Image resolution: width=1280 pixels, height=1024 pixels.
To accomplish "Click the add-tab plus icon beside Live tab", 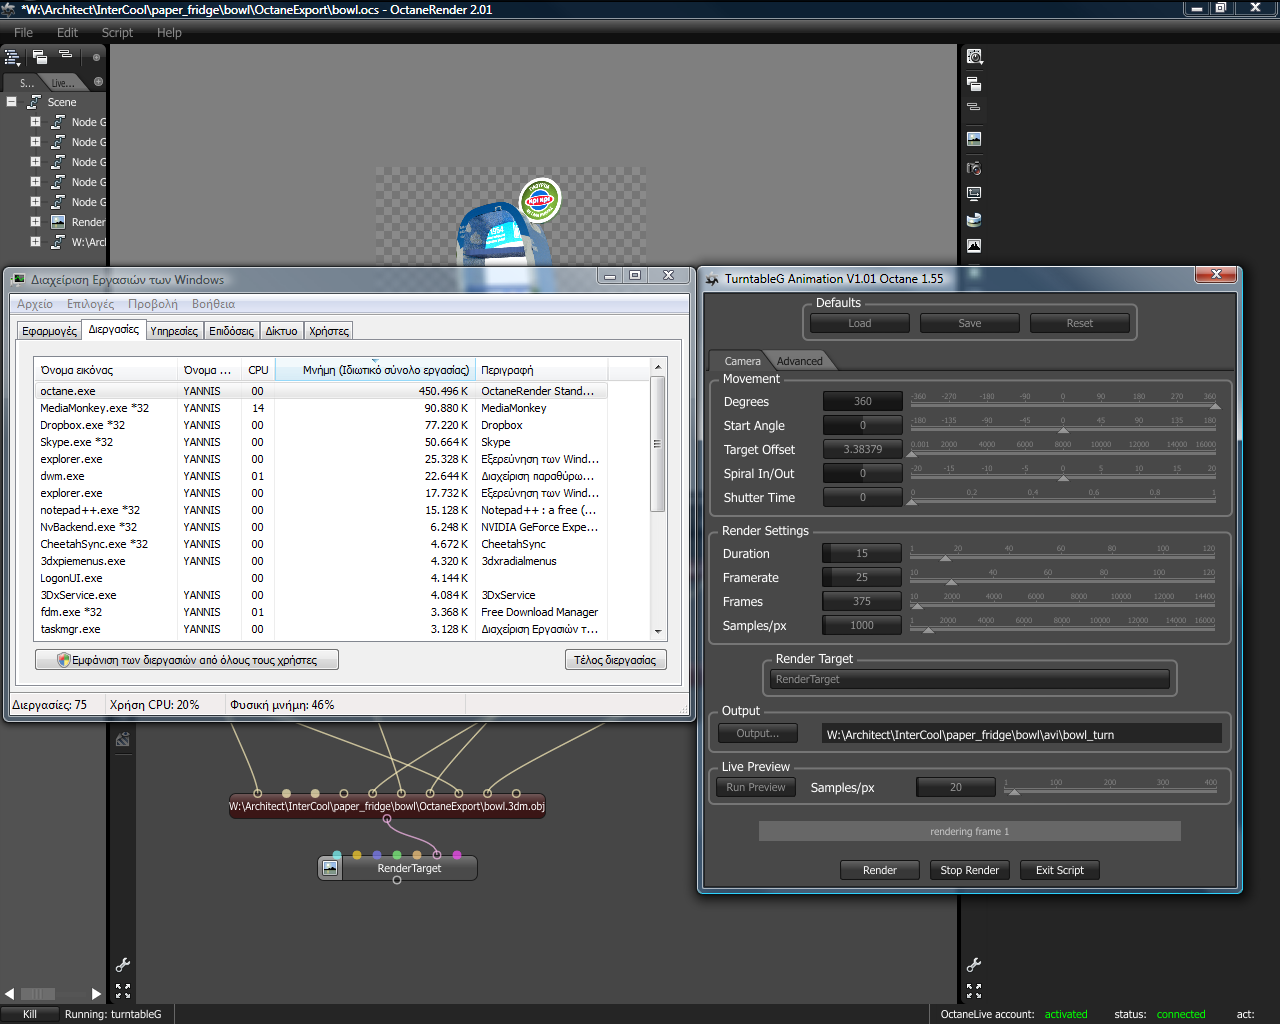I will [98, 82].
